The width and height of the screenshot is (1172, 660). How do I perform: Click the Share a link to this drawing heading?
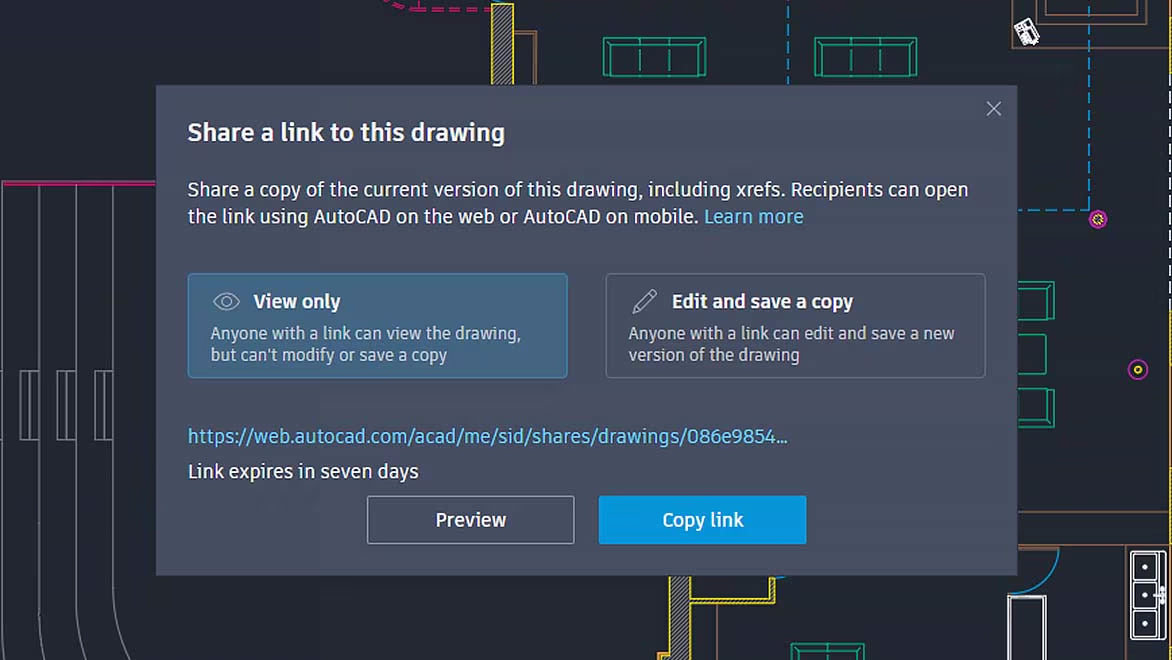pos(346,132)
